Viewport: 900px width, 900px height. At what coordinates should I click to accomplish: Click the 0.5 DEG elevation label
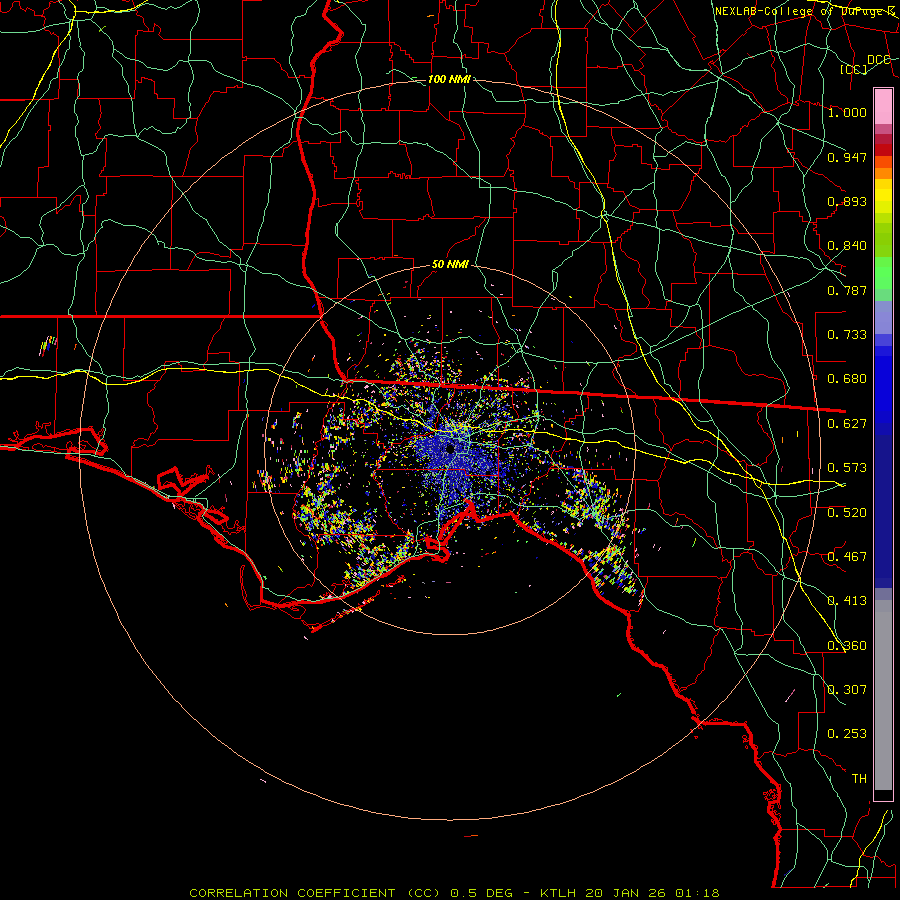[x=482, y=893]
